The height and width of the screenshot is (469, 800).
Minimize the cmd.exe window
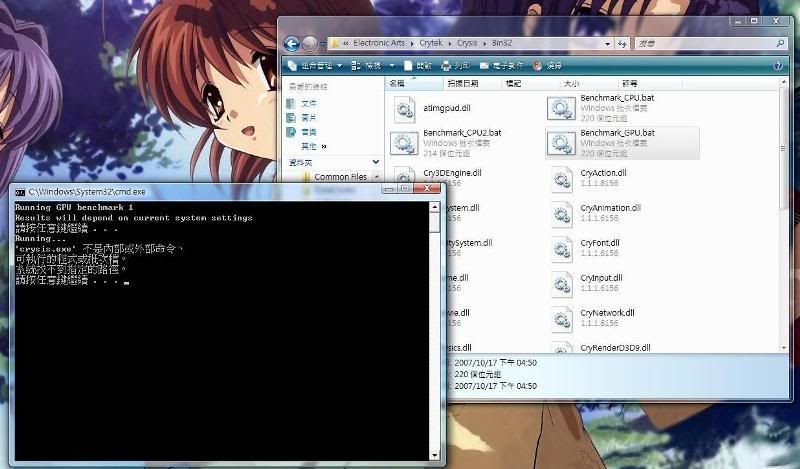click(x=389, y=189)
